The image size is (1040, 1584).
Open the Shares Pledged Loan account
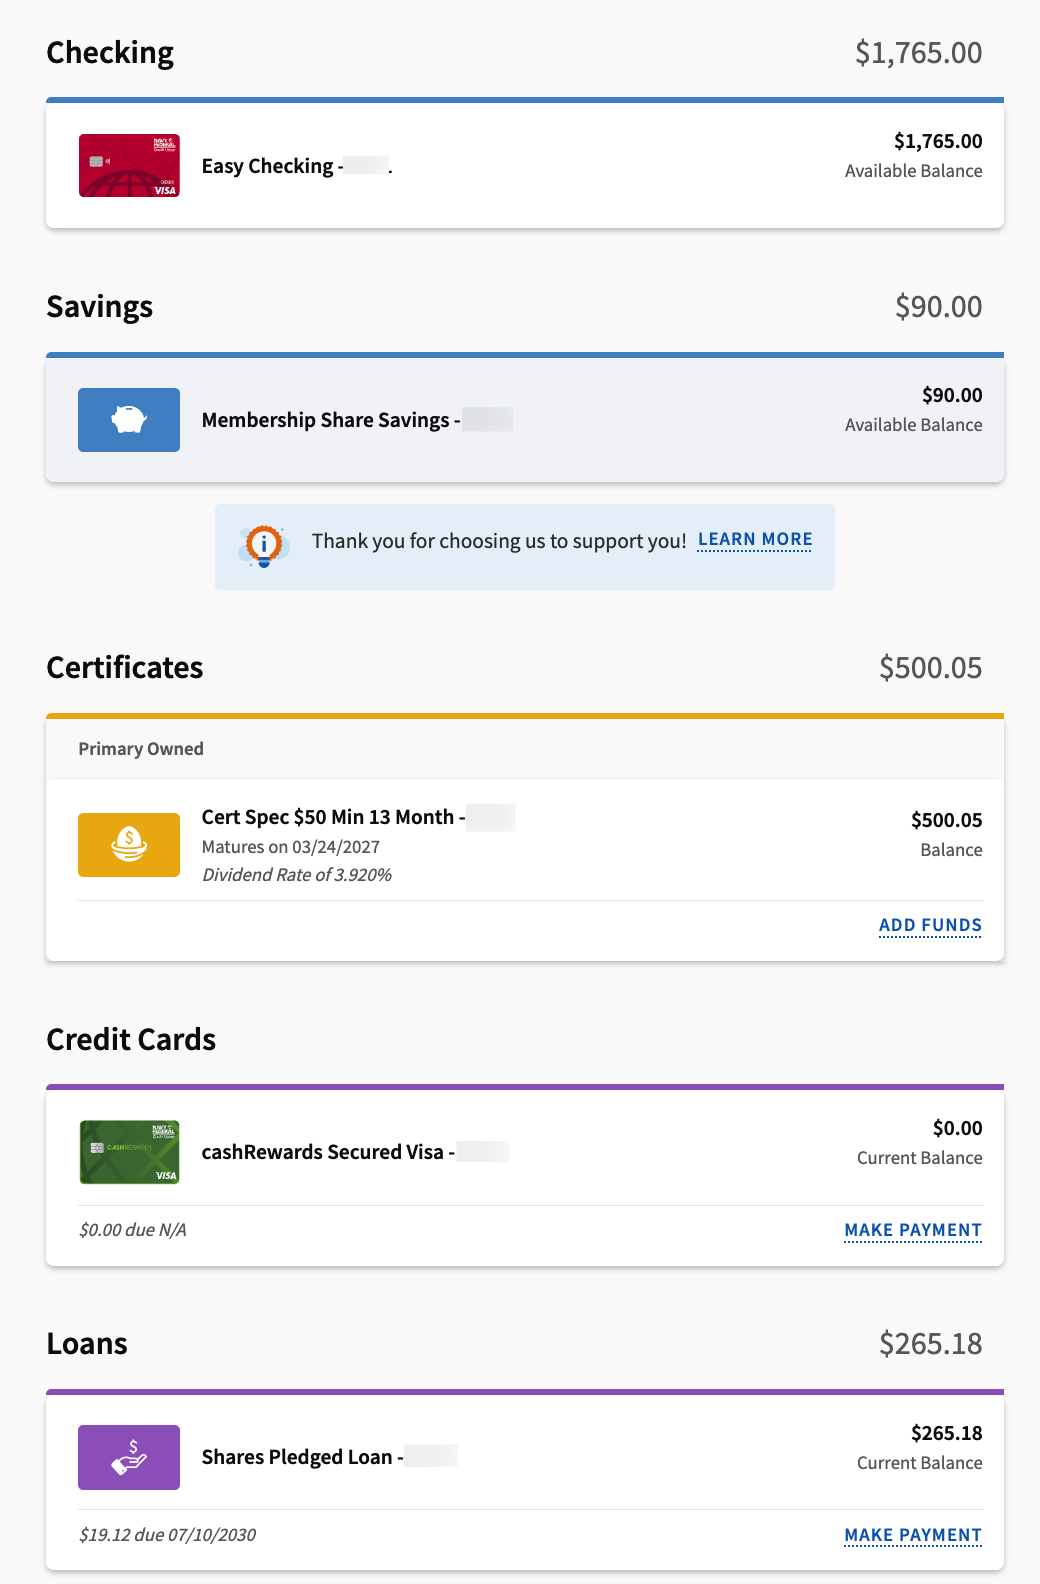click(x=297, y=1457)
